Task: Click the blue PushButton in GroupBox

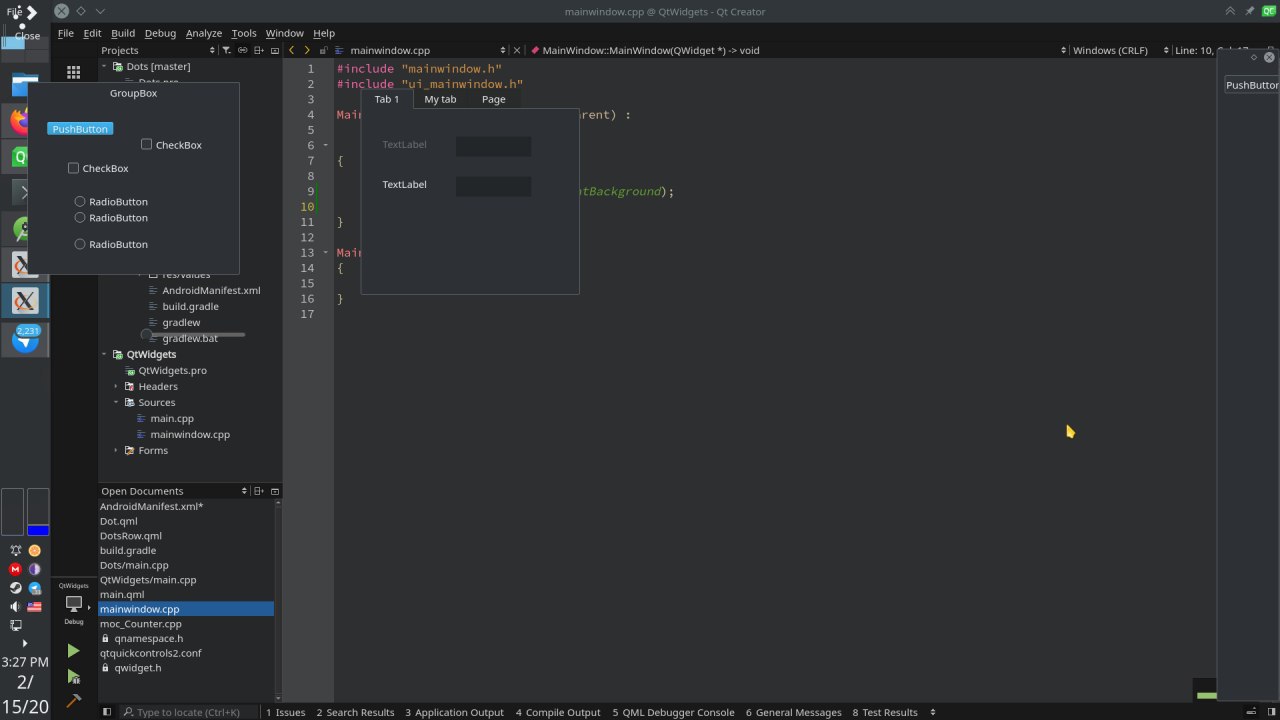Action: pyautogui.click(x=80, y=129)
